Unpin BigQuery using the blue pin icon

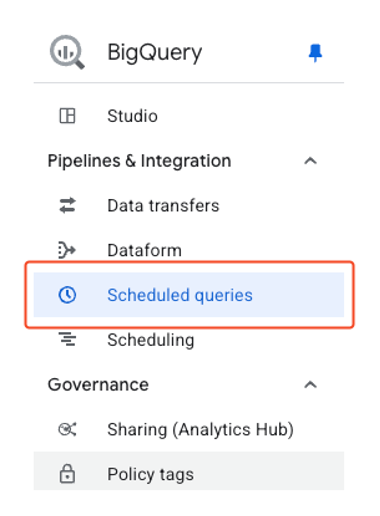(315, 53)
